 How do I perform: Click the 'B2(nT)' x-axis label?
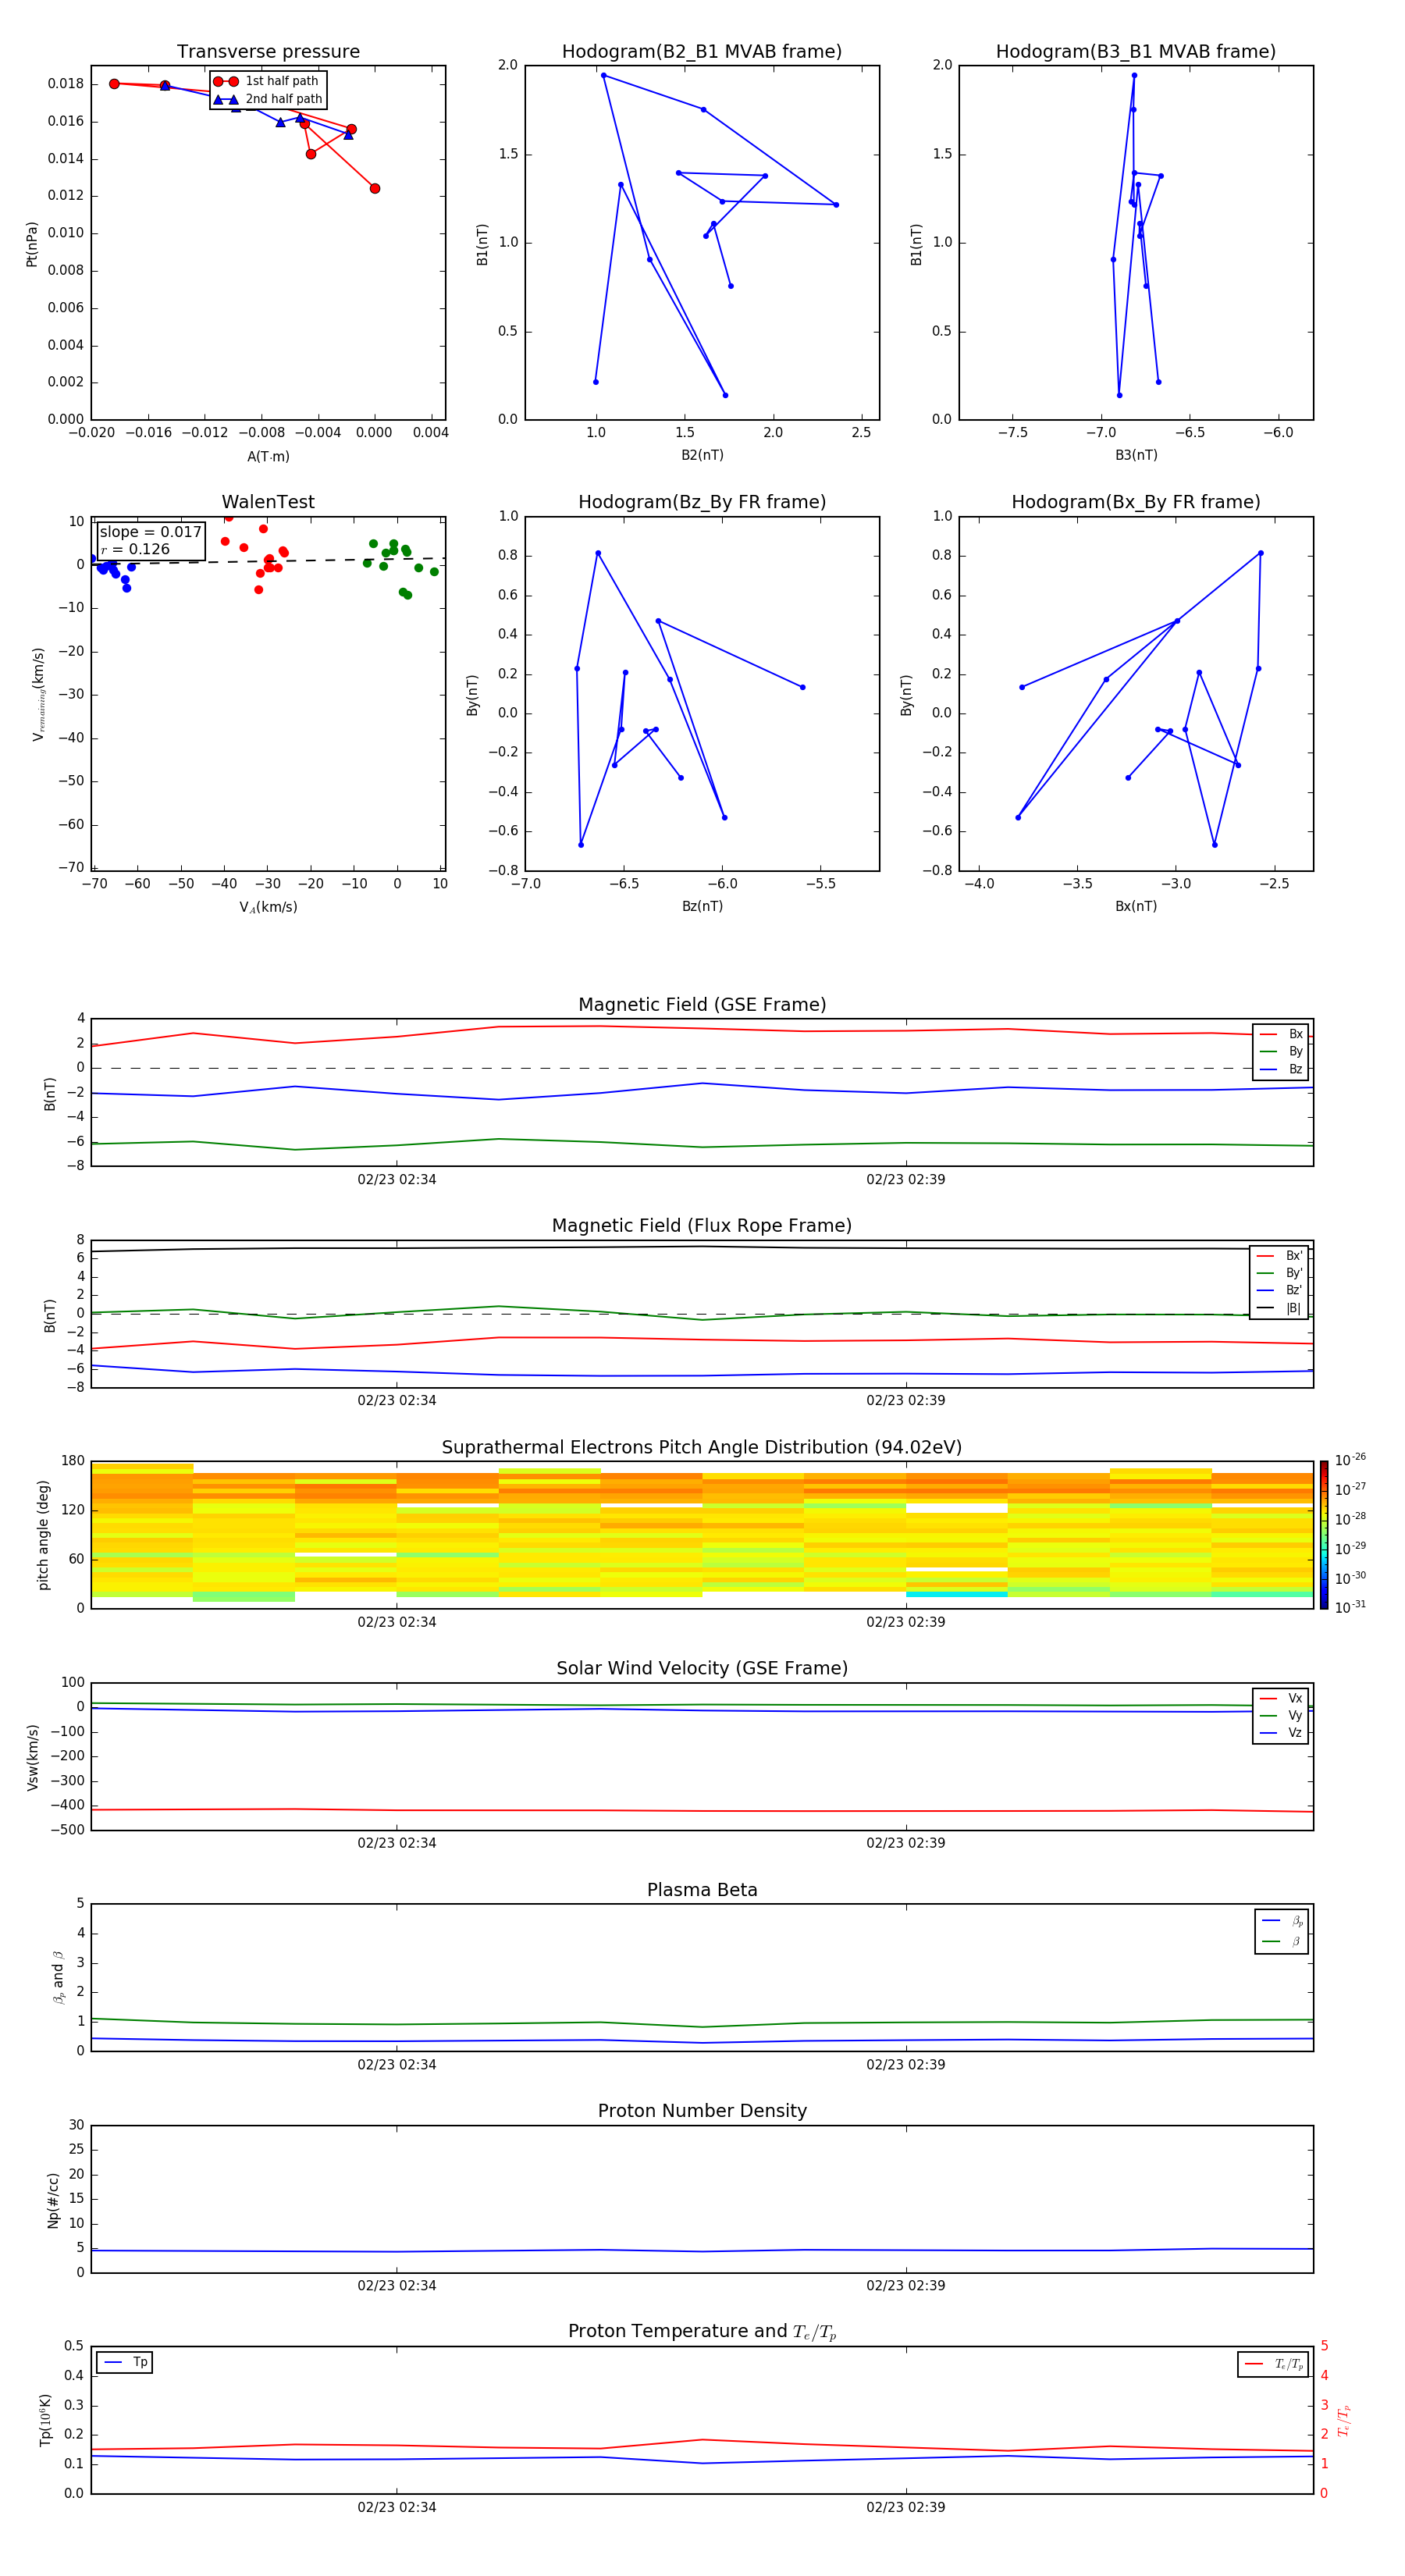(x=702, y=455)
